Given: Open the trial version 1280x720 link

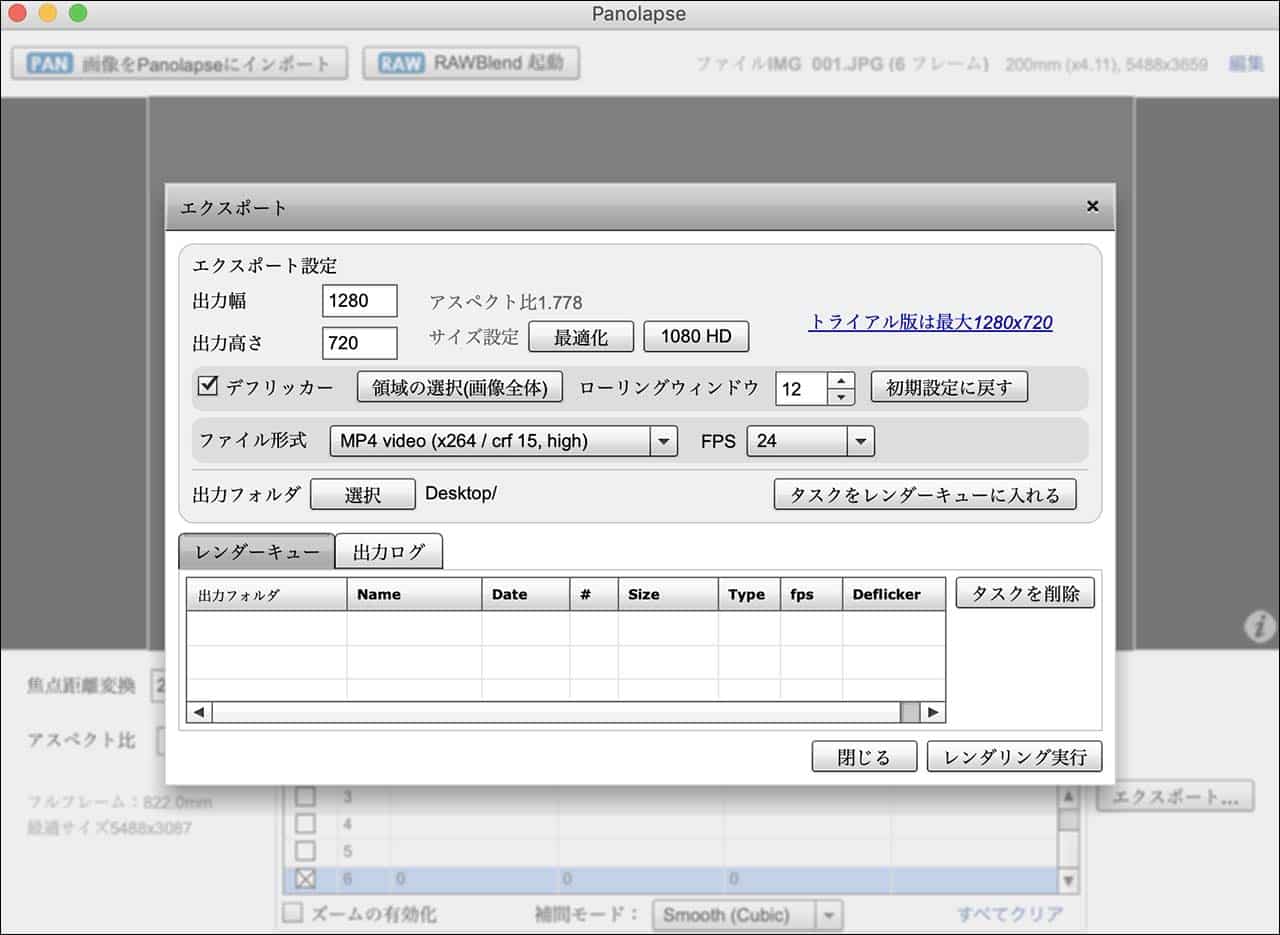Looking at the screenshot, I should coord(930,322).
